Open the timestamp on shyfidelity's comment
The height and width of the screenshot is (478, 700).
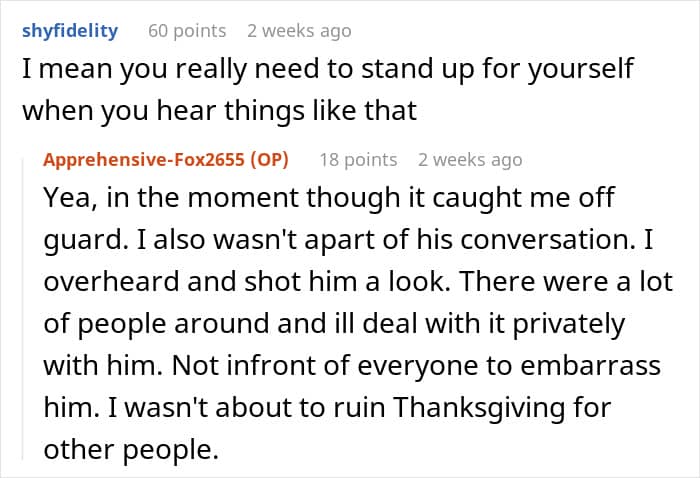click(299, 31)
